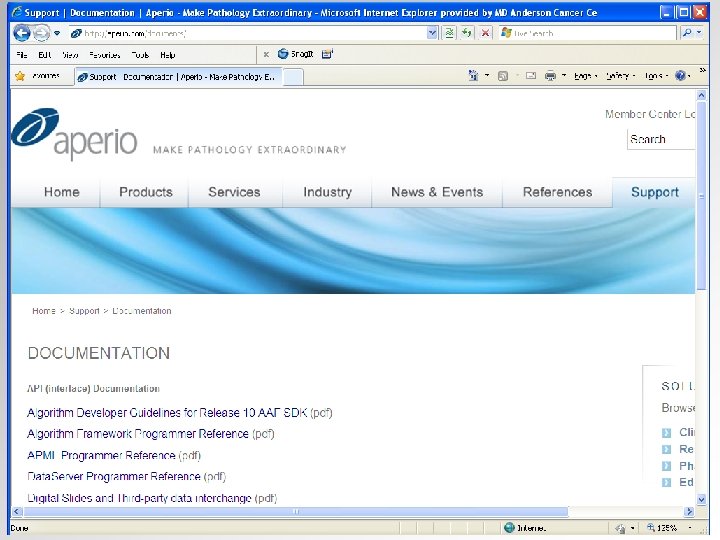Click inside the Live Search box
The width and height of the screenshot is (720, 540).
588,33
